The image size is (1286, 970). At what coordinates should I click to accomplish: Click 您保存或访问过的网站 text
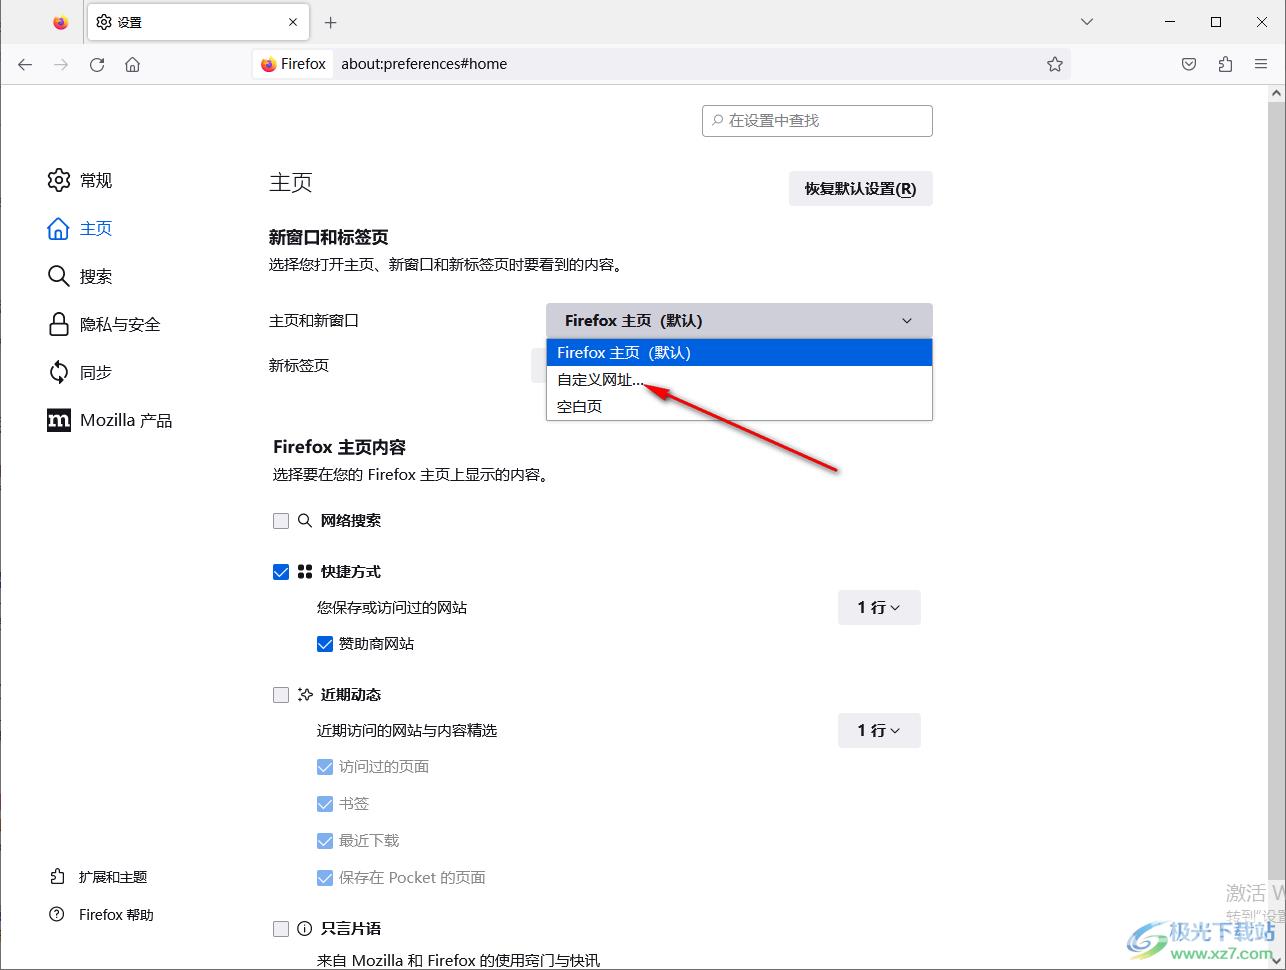click(x=392, y=608)
